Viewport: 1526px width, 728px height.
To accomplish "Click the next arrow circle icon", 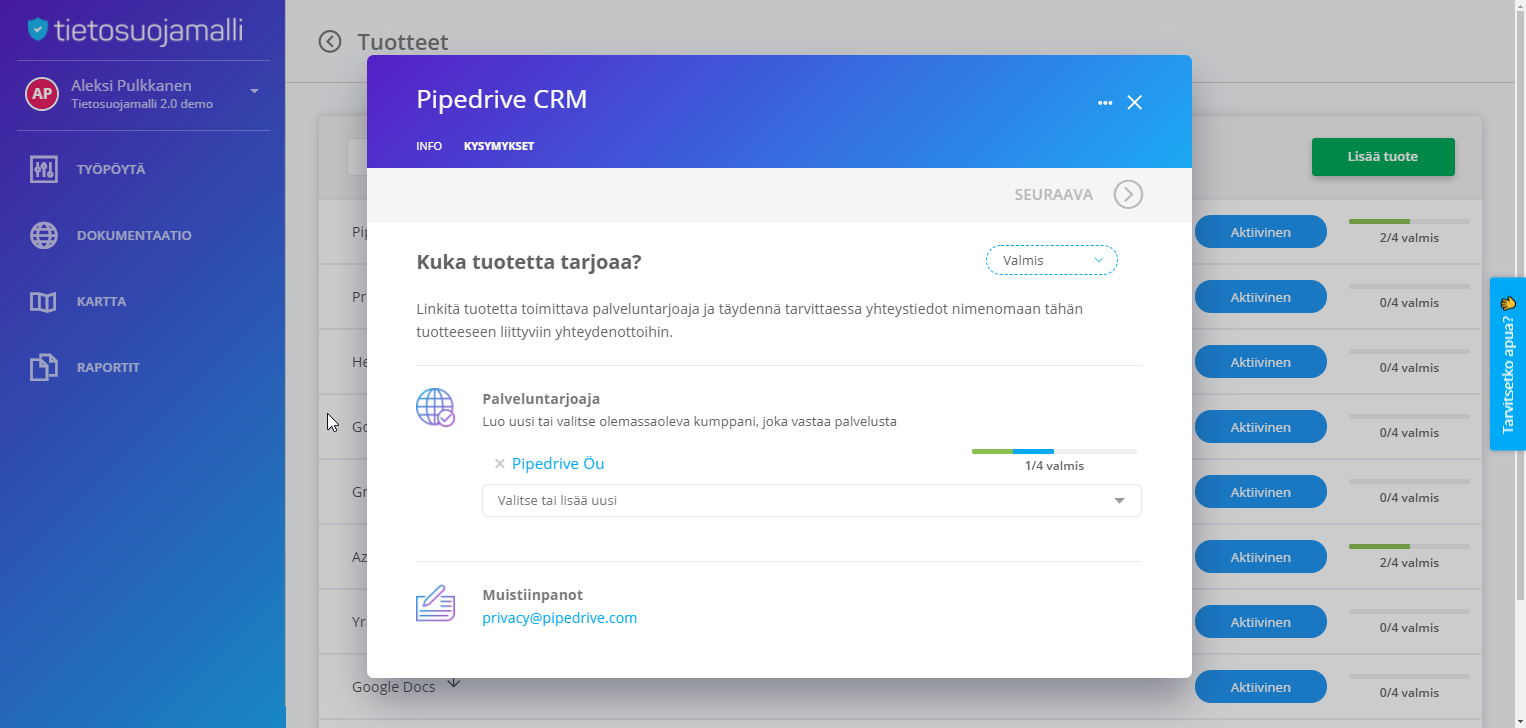I will point(1128,194).
